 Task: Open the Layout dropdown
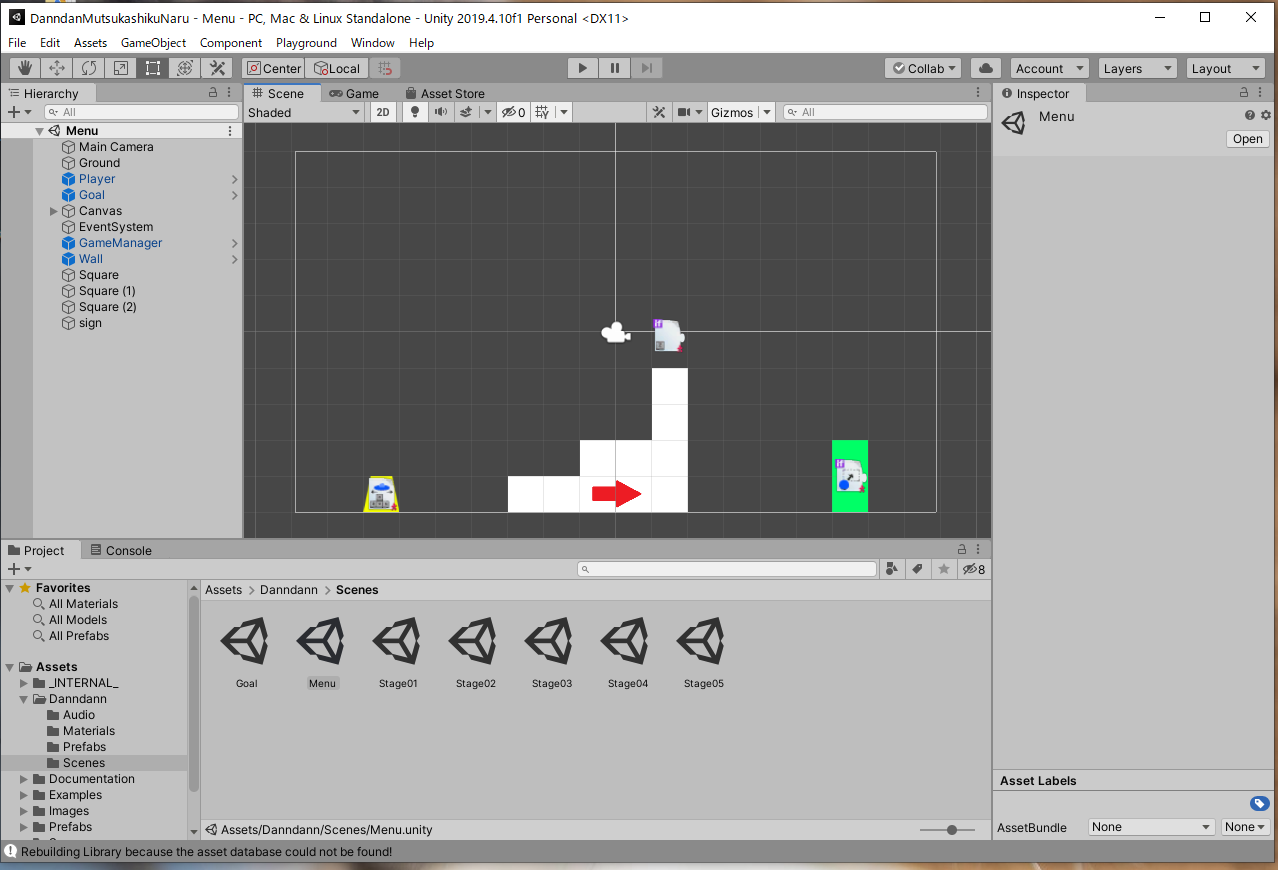pos(1226,68)
